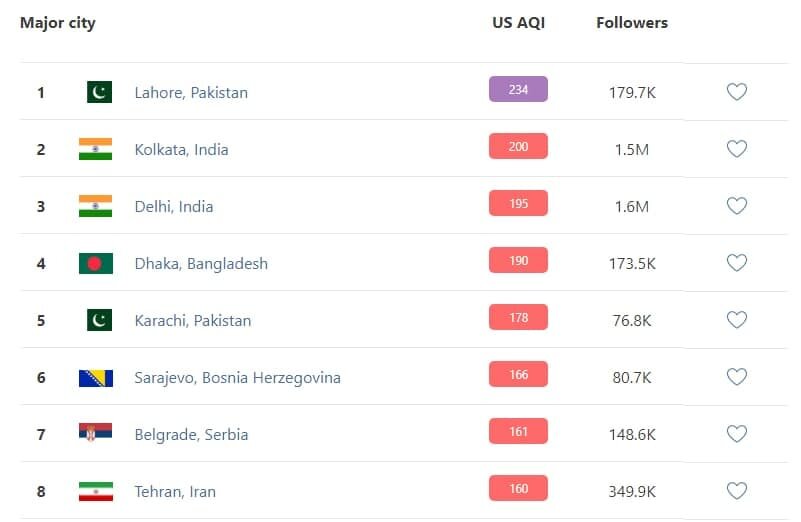Click the India flag next to Kolkata
The image size is (801, 522).
click(x=95, y=149)
